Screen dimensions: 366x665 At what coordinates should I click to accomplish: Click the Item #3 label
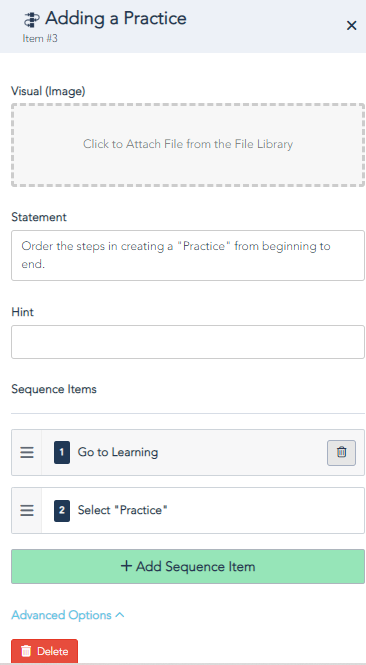40,39
